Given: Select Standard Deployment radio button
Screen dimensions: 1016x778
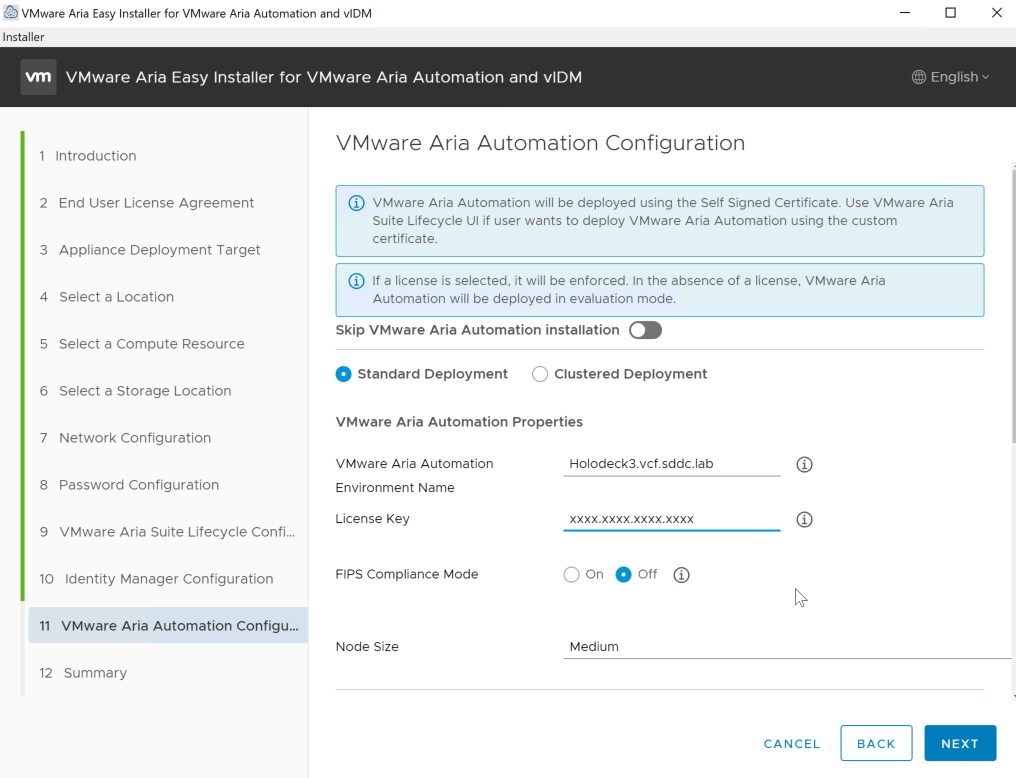Looking at the screenshot, I should [343, 374].
